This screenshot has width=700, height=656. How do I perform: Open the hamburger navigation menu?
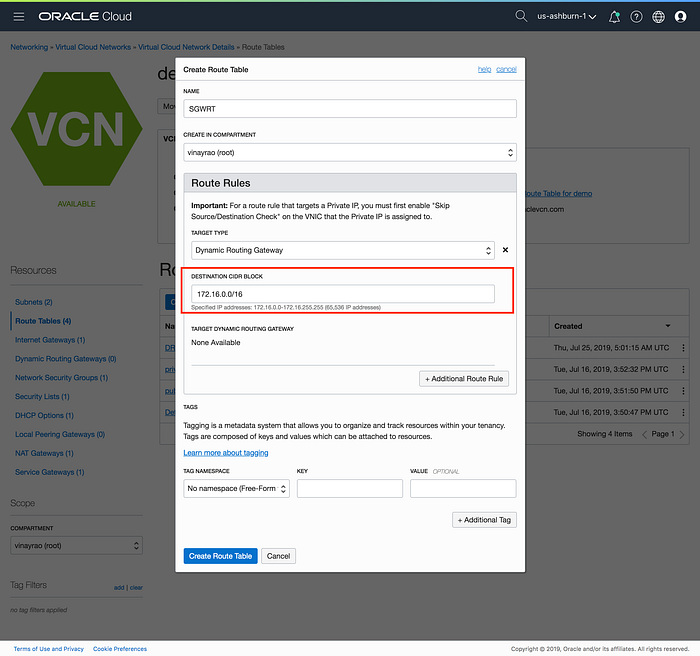click(x=19, y=17)
